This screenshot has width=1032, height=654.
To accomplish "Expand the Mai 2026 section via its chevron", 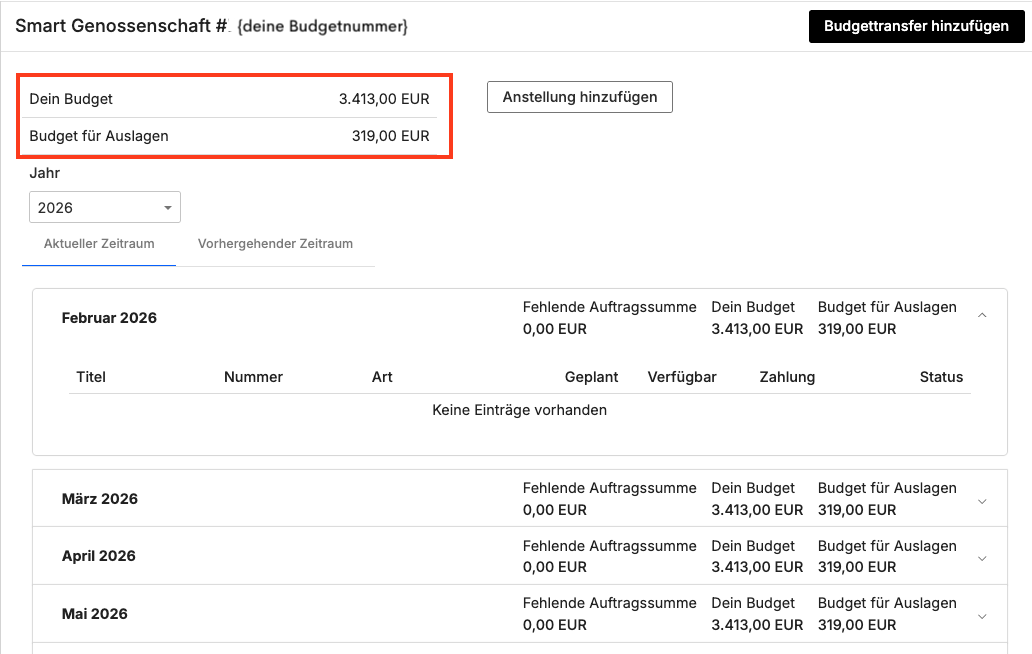I will [981, 613].
